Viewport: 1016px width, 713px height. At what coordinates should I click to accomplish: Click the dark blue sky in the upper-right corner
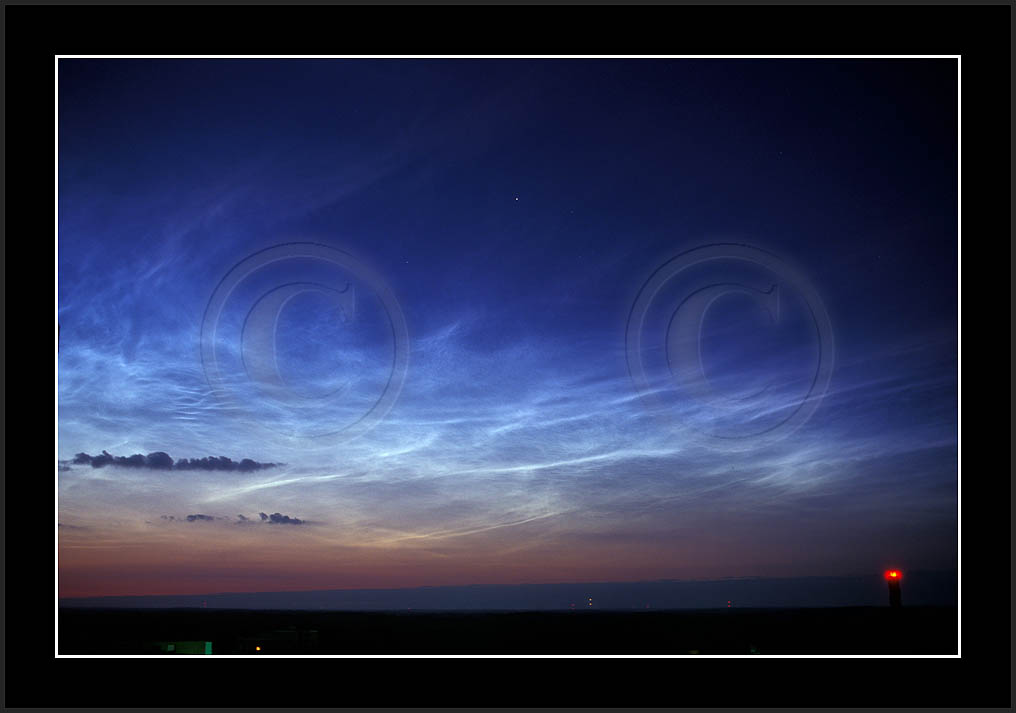click(x=900, y=100)
